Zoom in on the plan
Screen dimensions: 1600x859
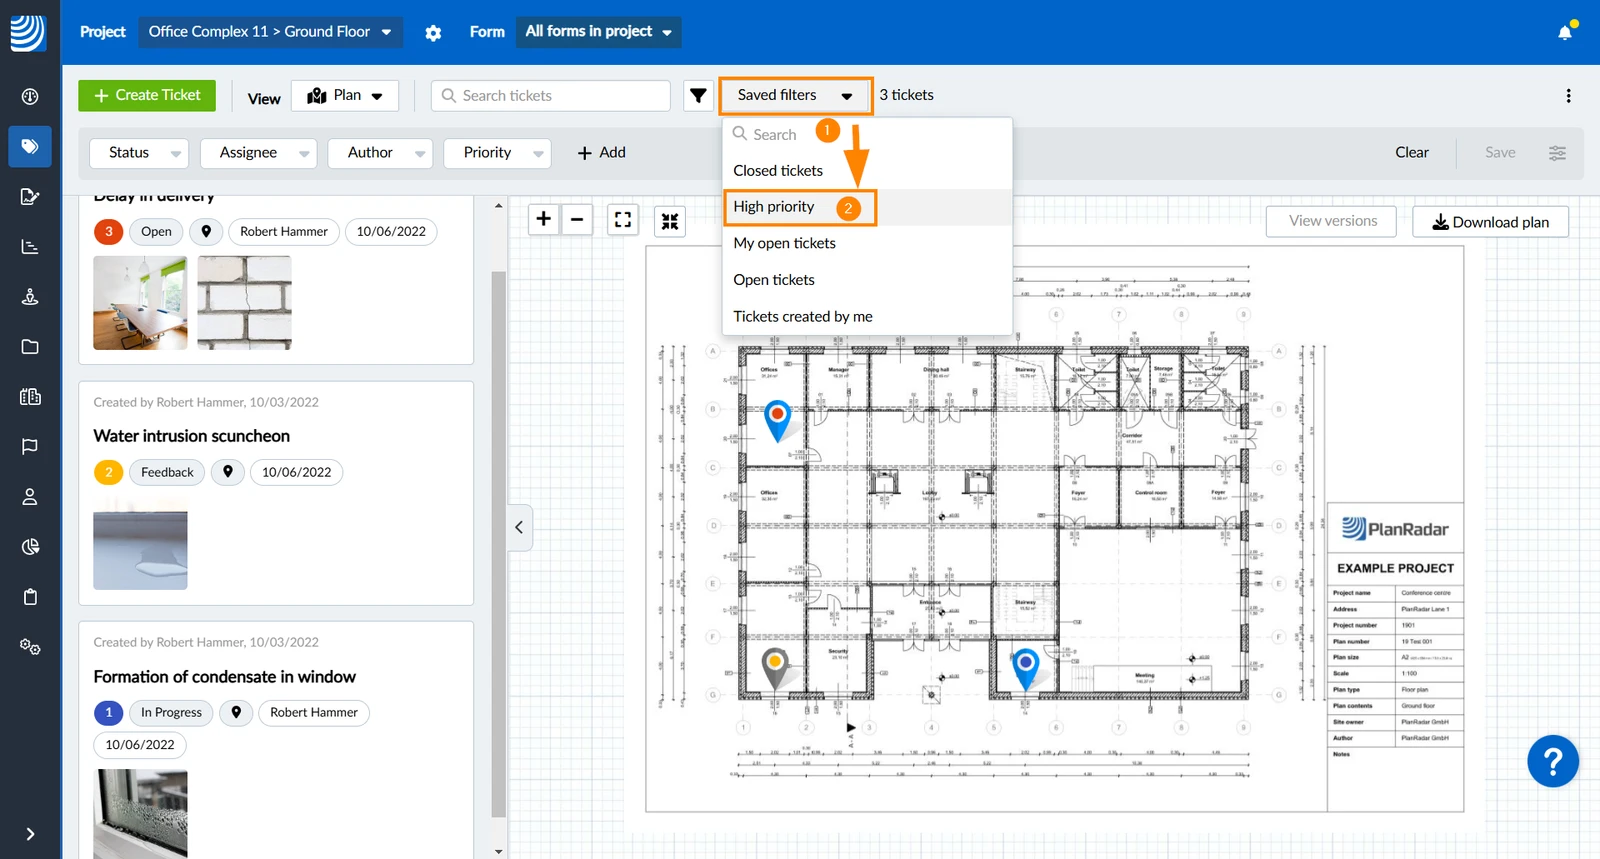pyautogui.click(x=543, y=219)
